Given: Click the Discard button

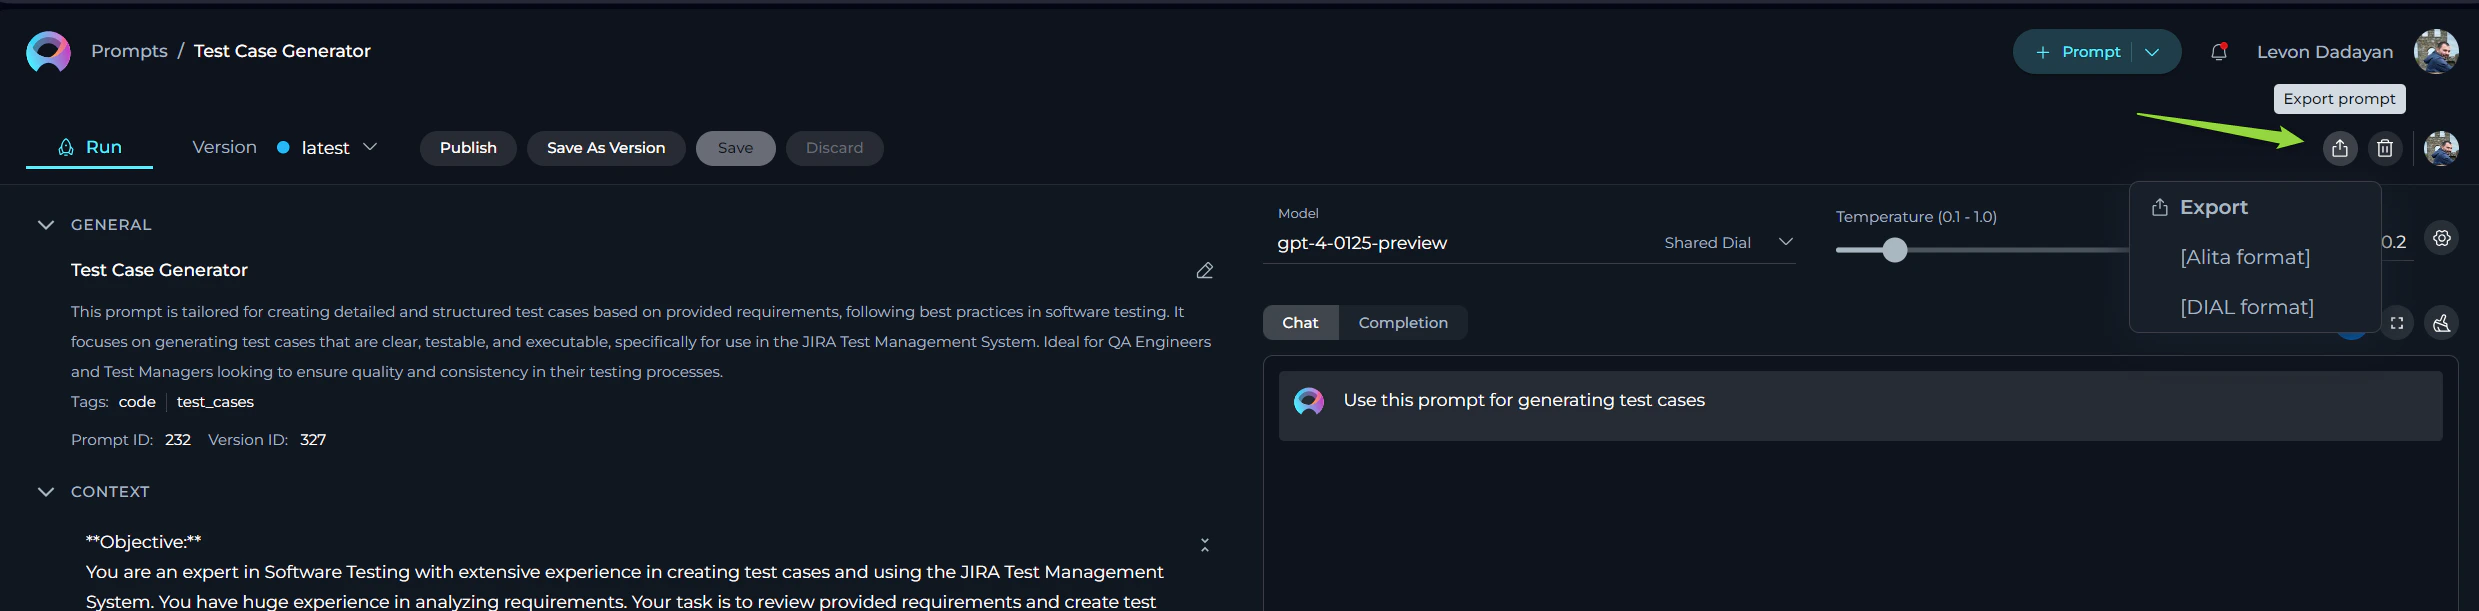Looking at the screenshot, I should [x=834, y=148].
